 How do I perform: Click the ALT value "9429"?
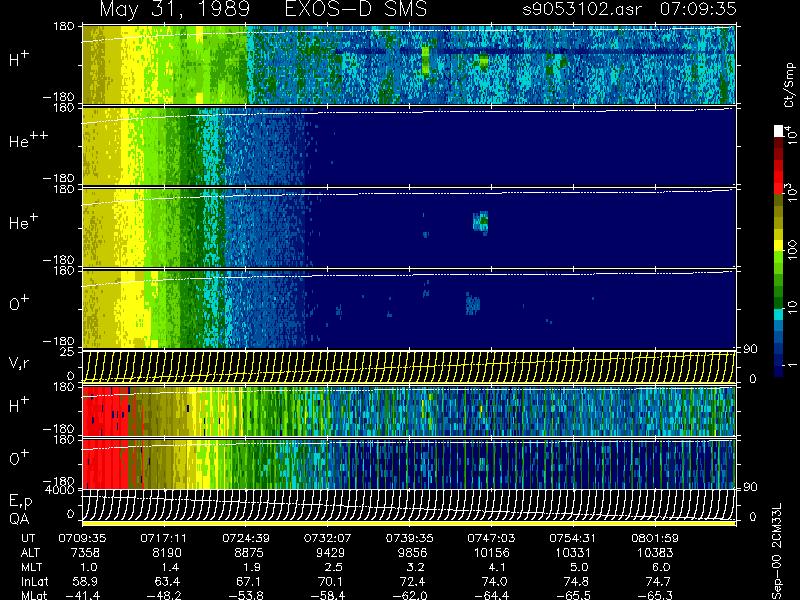[x=330, y=553]
